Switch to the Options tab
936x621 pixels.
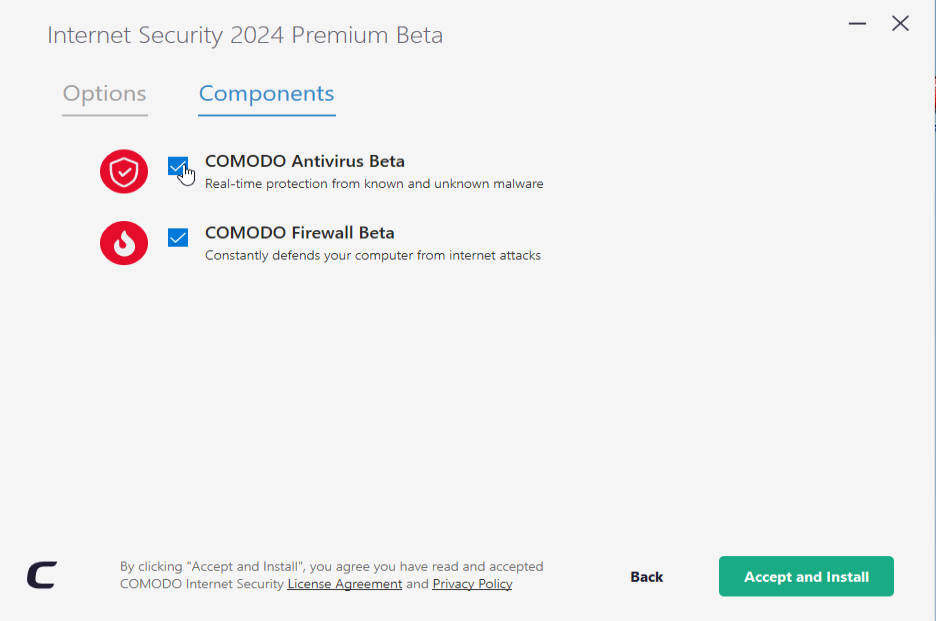click(x=105, y=94)
